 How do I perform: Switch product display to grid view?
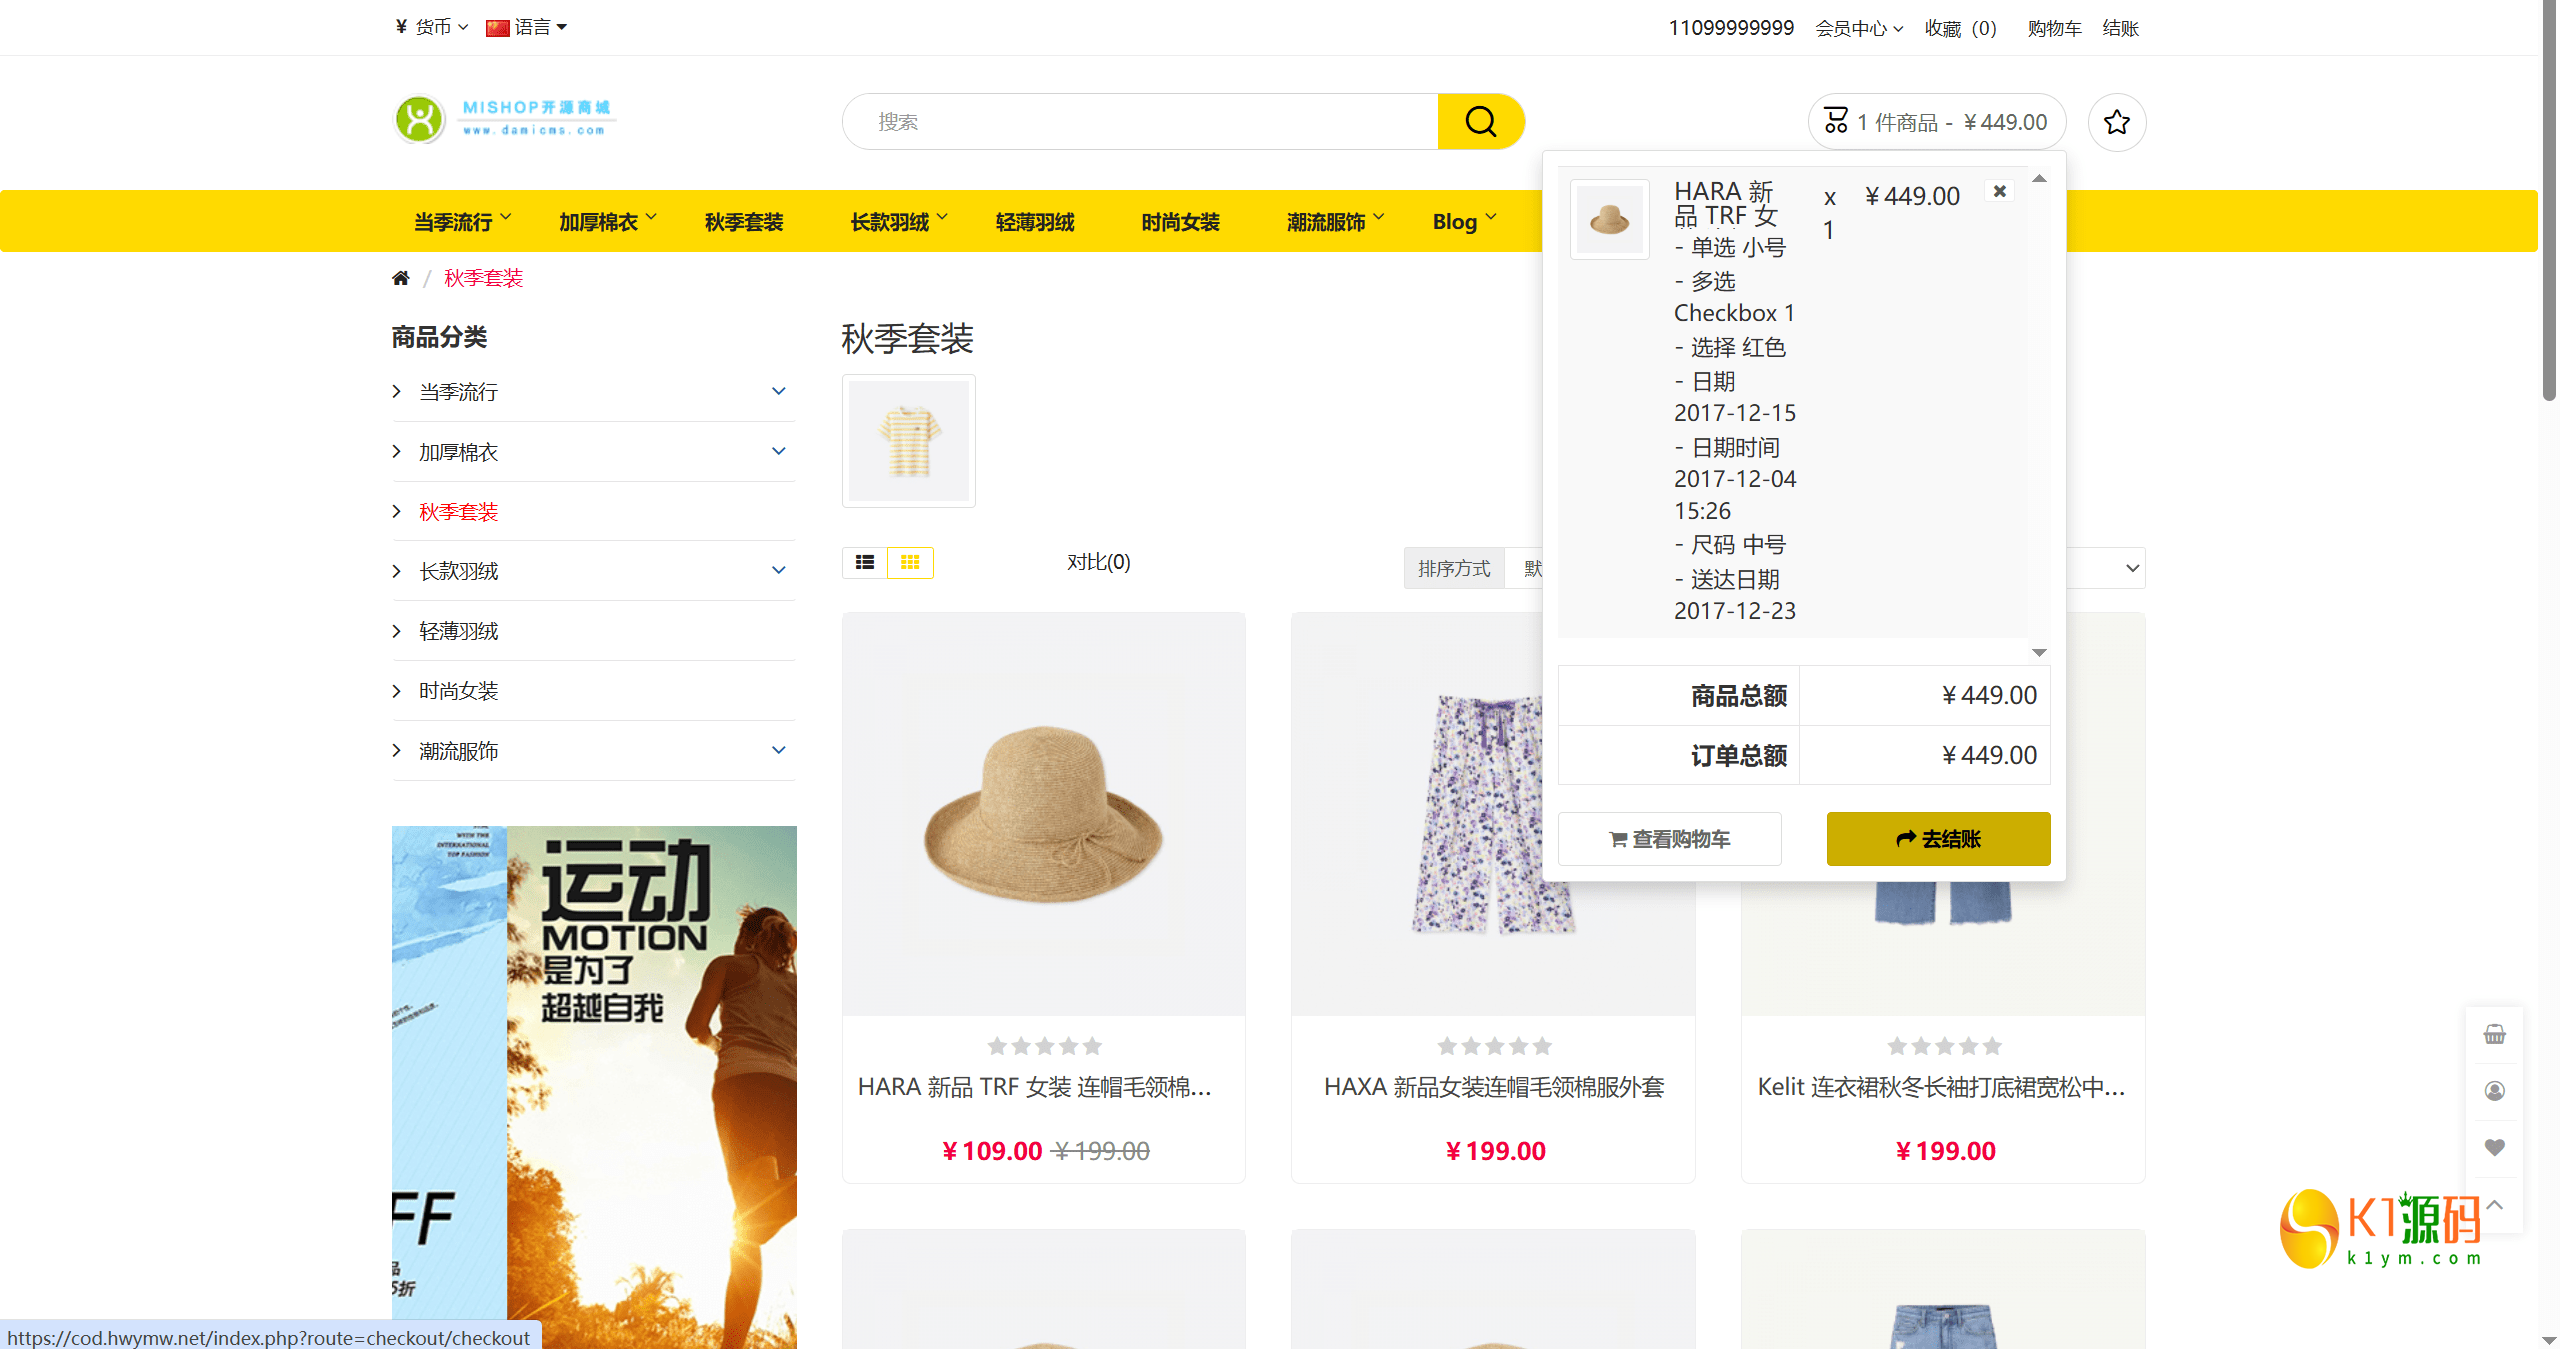[x=910, y=563]
